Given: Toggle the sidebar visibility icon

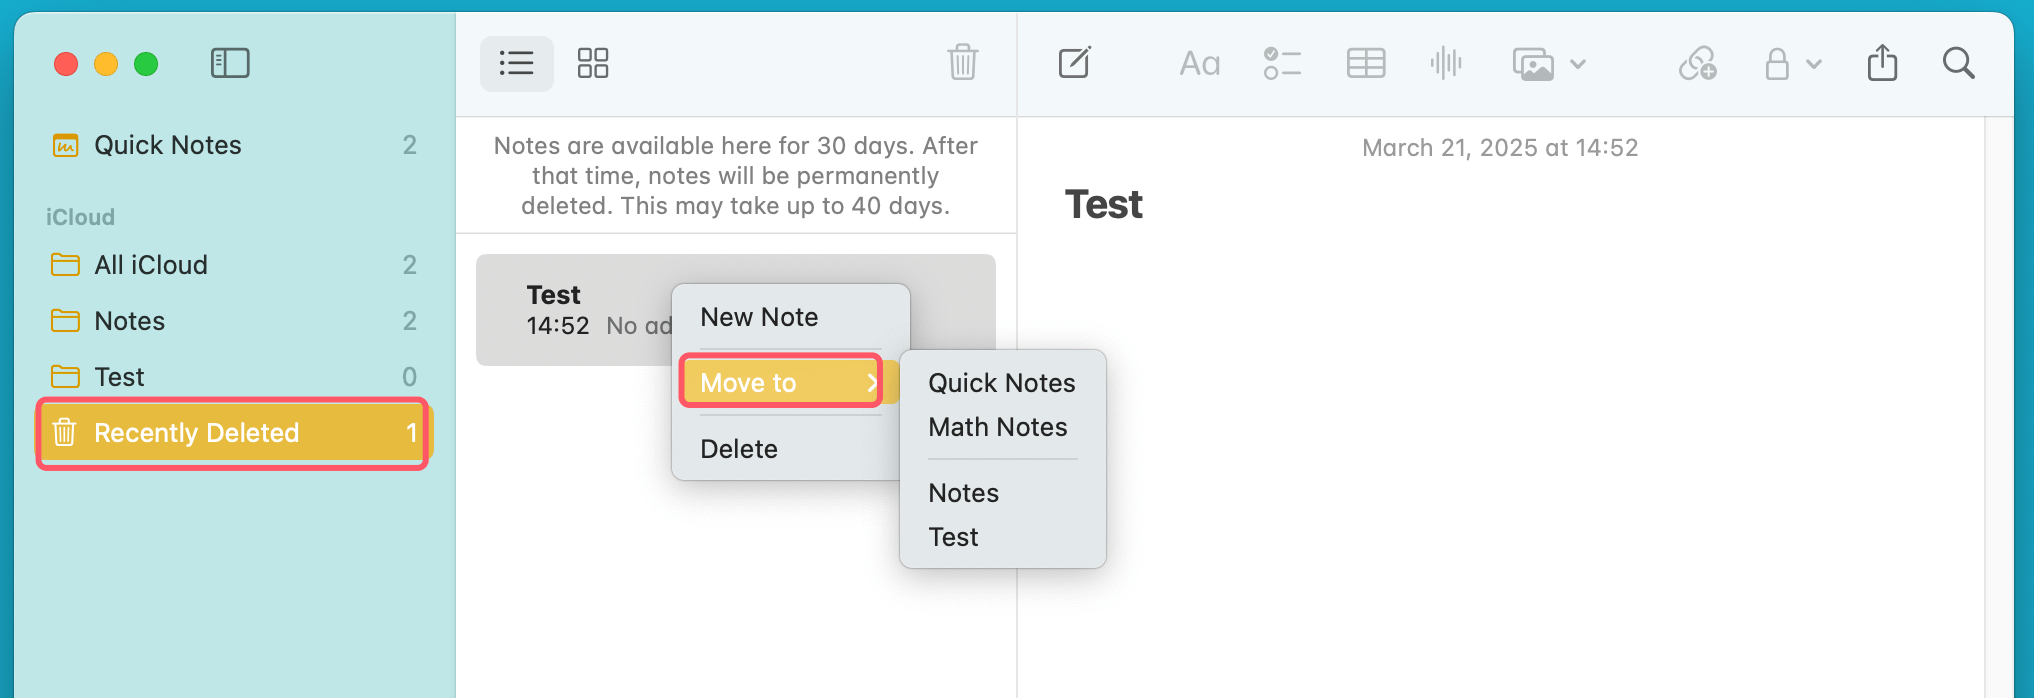Looking at the screenshot, I should [x=230, y=64].
